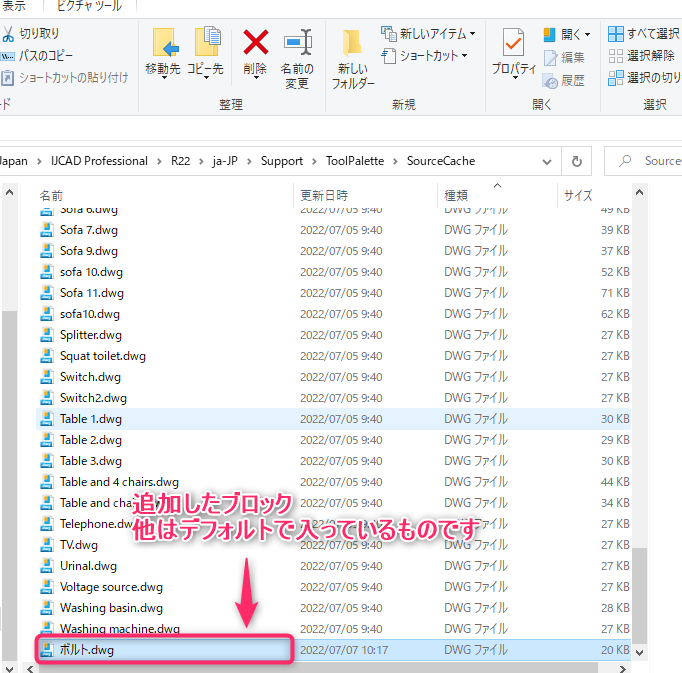Screen dimensions: 682x673
Task: Click the Refresh button beside address bar
Action: pos(577,161)
